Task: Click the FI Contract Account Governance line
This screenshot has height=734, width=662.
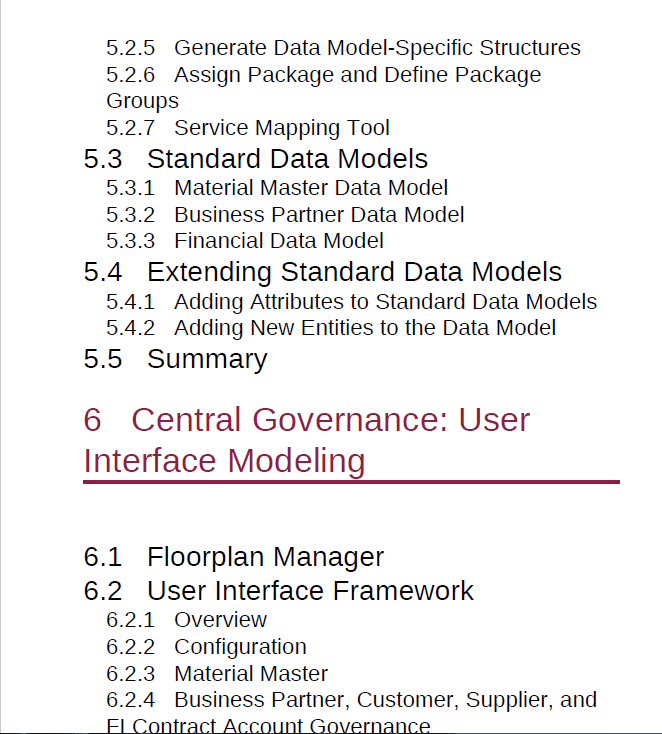Action: (x=268, y=725)
